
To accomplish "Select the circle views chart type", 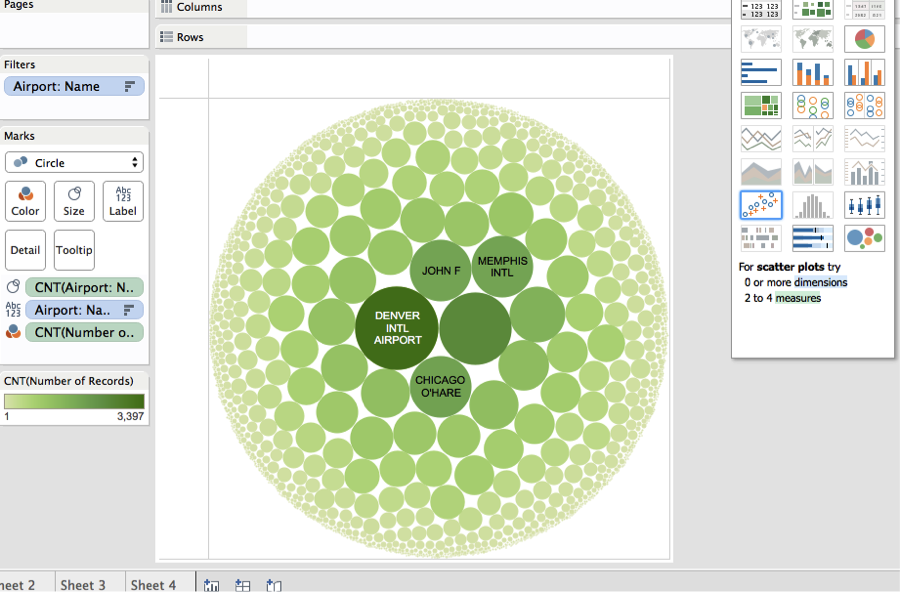I will click(813, 106).
